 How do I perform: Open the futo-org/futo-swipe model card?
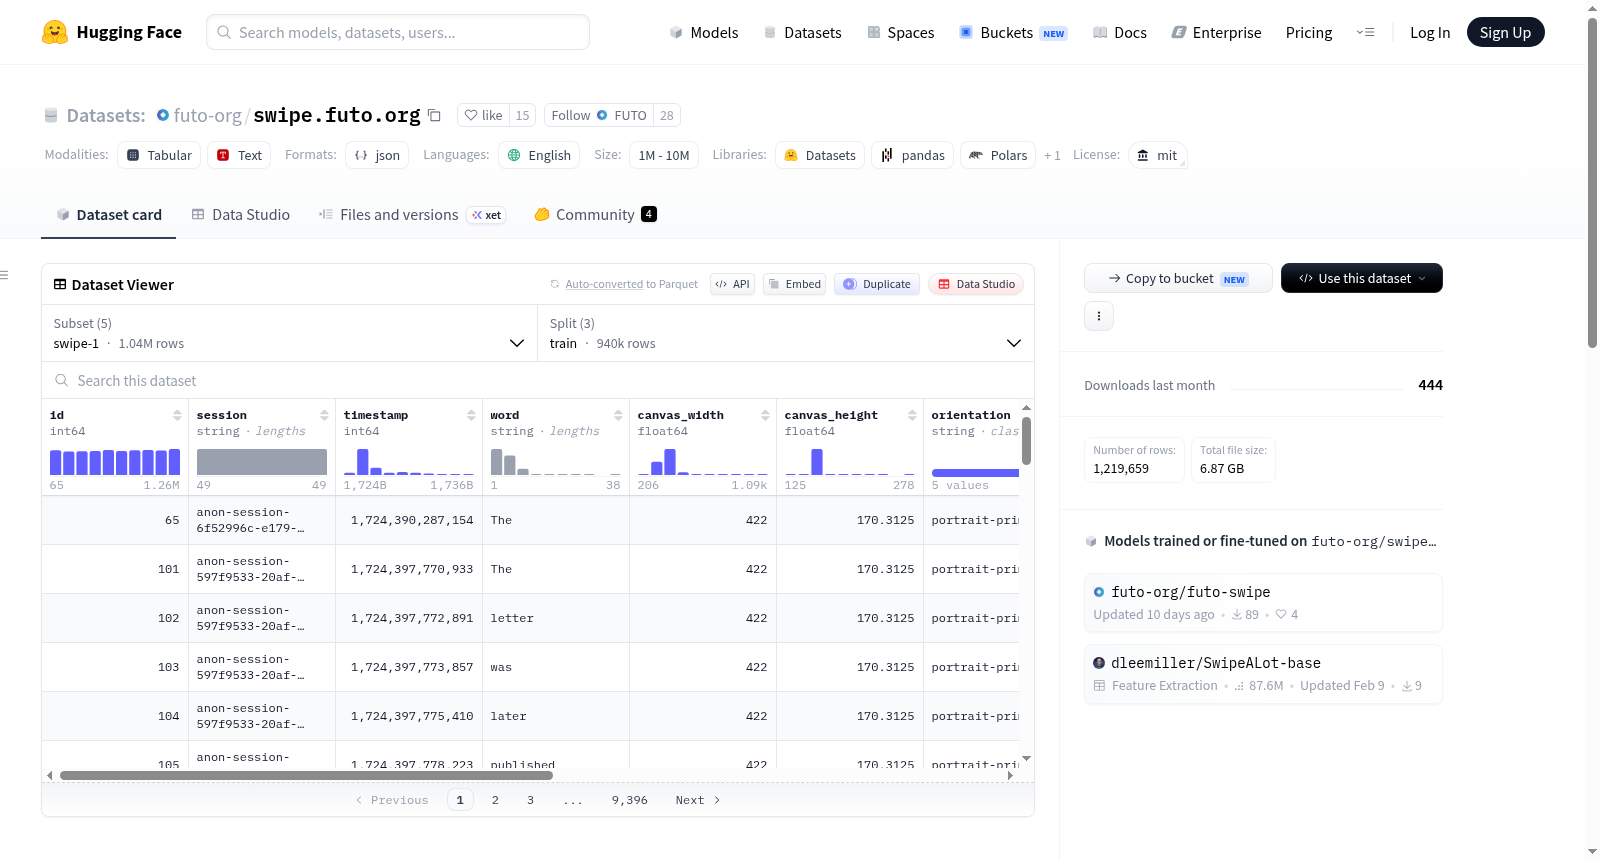tap(1263, 602)
